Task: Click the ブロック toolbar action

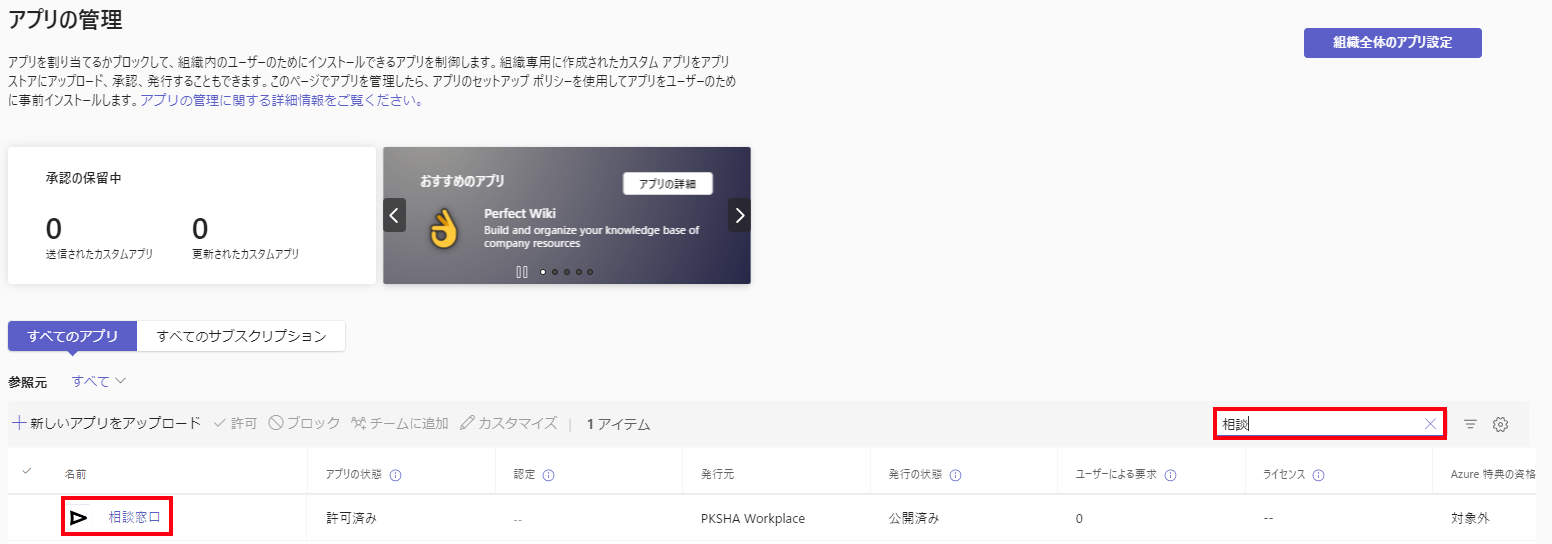Action: coord(304,424)
